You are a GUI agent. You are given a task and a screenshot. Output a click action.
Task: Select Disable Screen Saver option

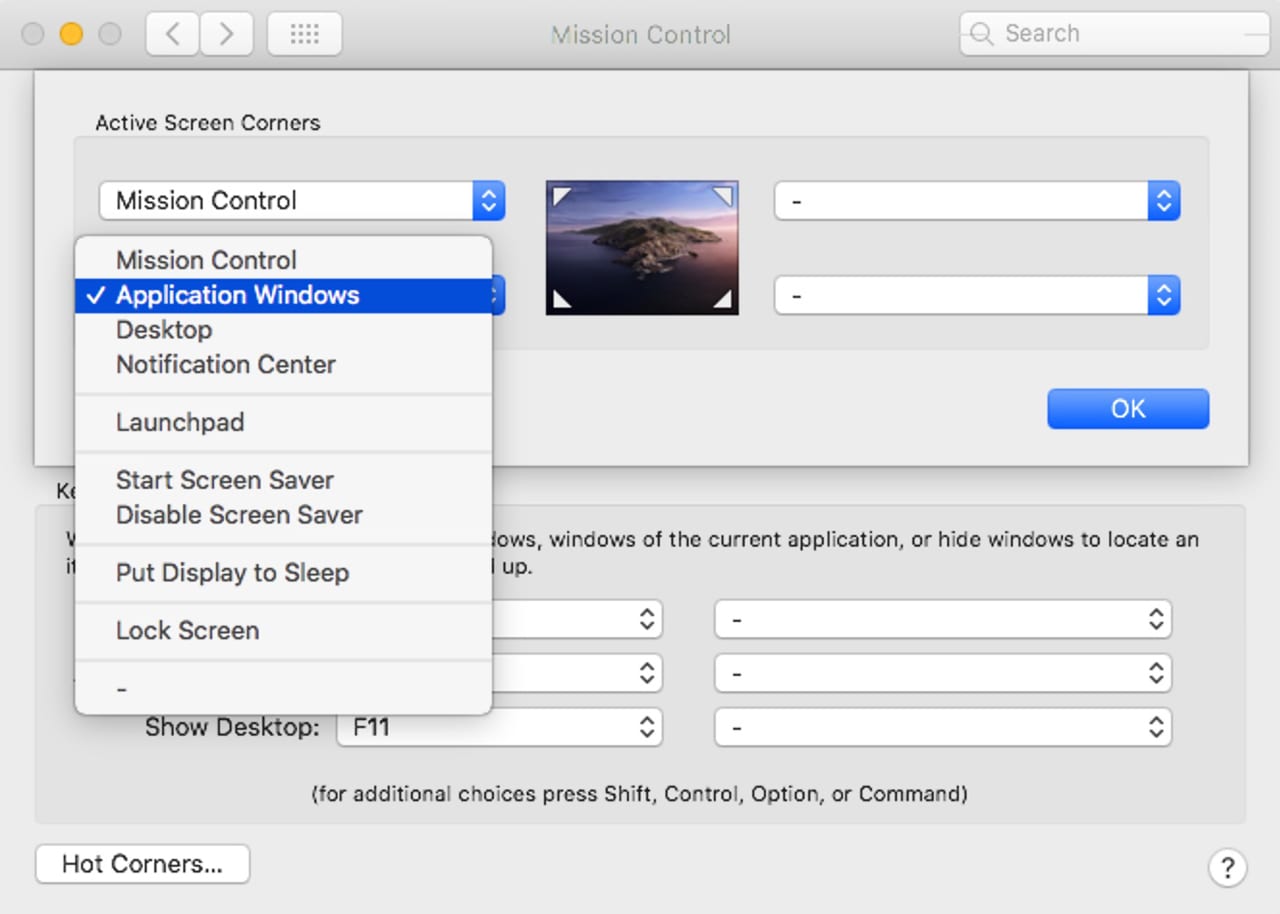tap(239, 515)
